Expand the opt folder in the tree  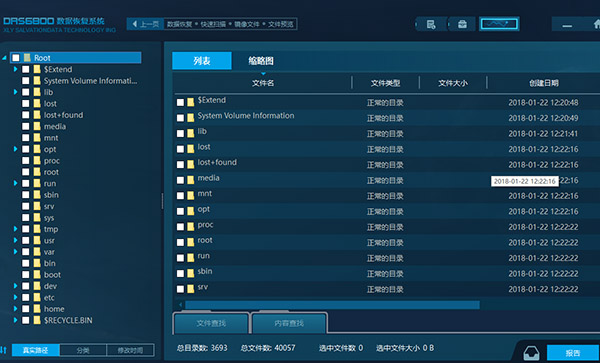pyautogui.click(x=16, y=149)
